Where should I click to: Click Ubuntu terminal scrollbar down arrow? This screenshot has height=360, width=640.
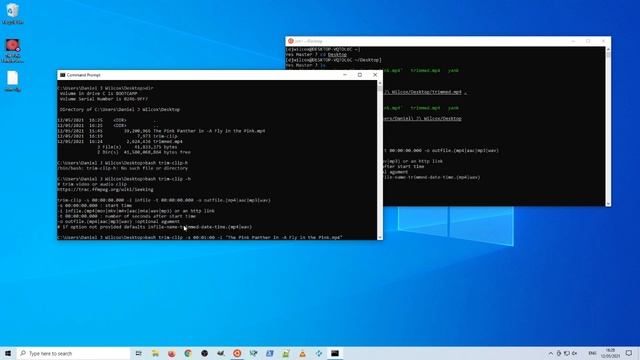(x=608, y=203)
